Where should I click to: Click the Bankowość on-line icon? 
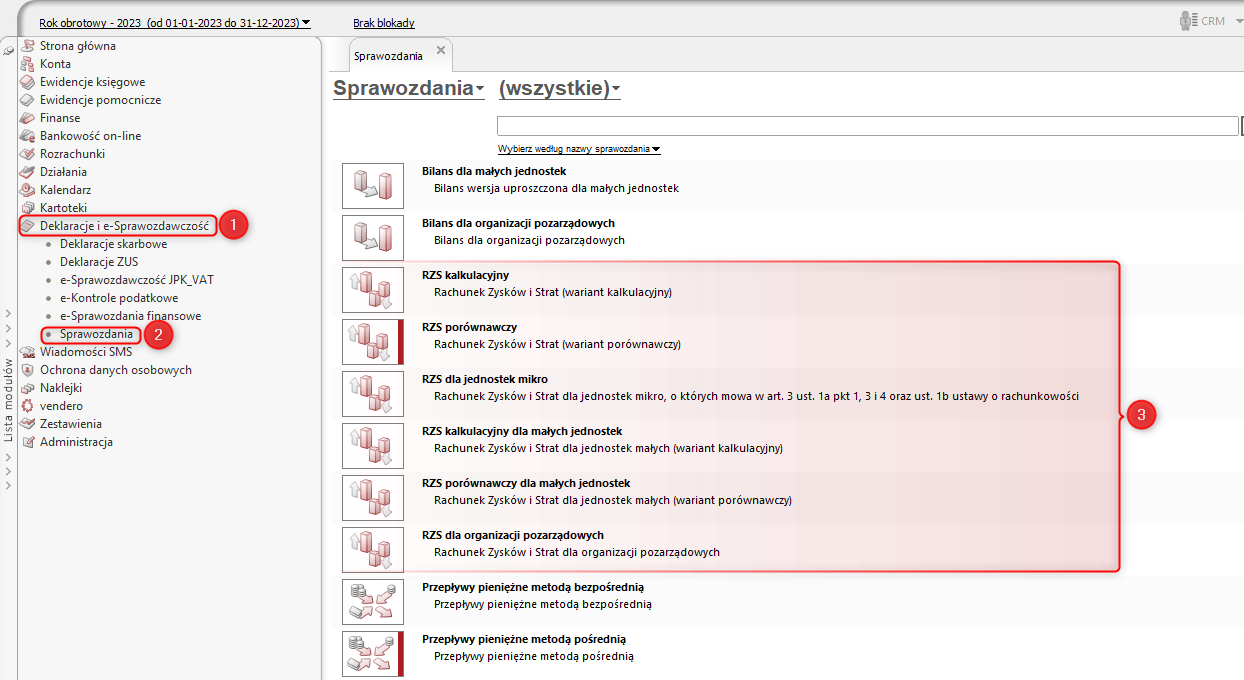click(x=28, y=136)
